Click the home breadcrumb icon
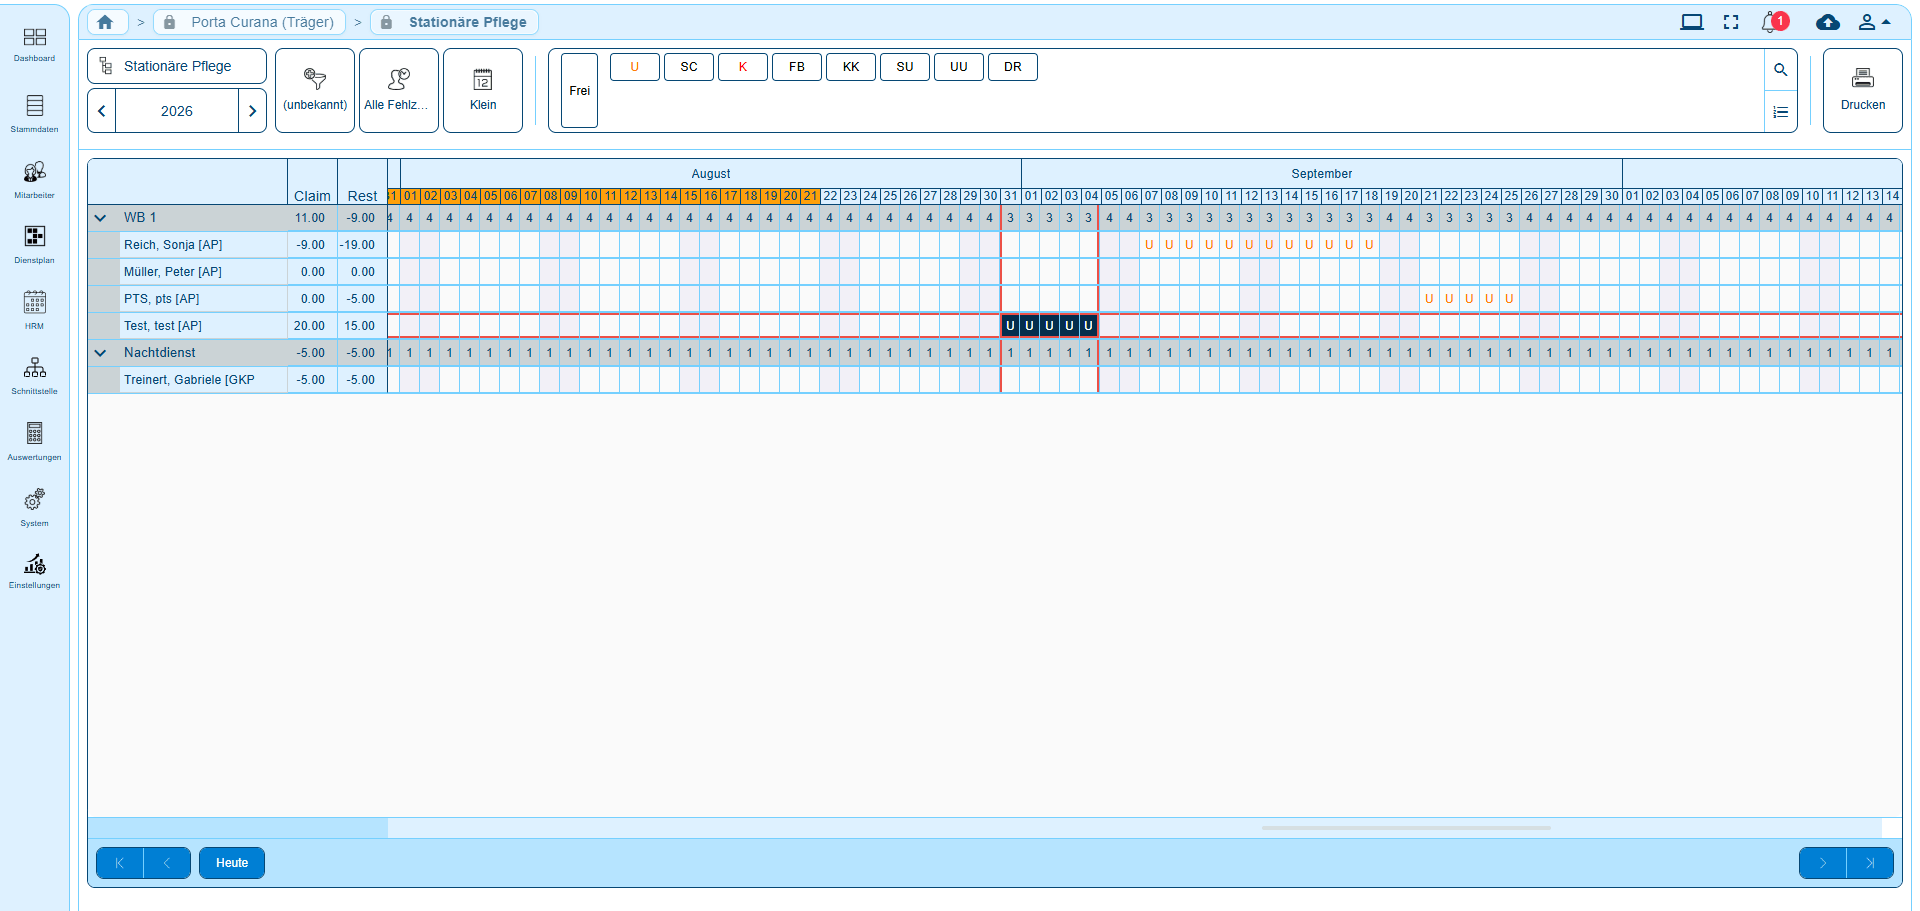Viewport: 1920px width, 911px height. pyautogui.click(x=106, y=22)
